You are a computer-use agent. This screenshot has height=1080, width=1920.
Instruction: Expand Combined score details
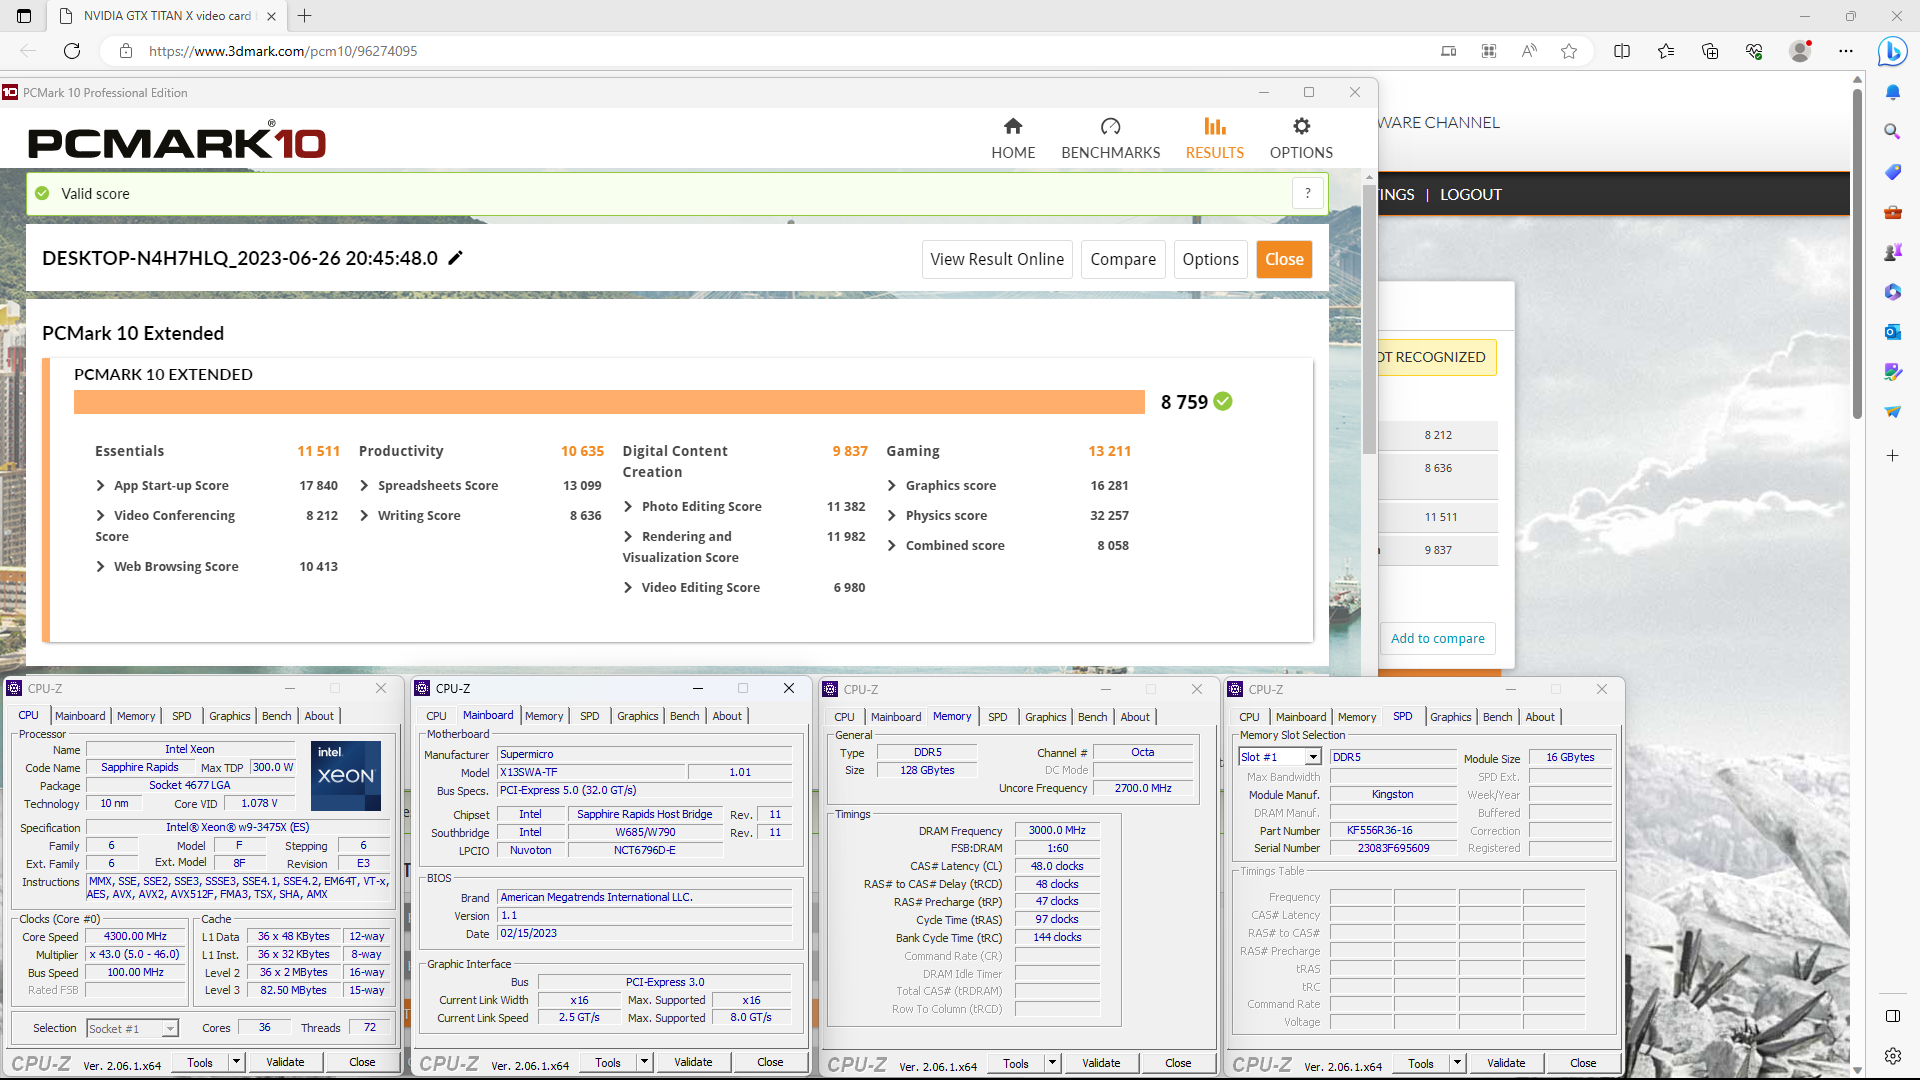tap(892, 545)
